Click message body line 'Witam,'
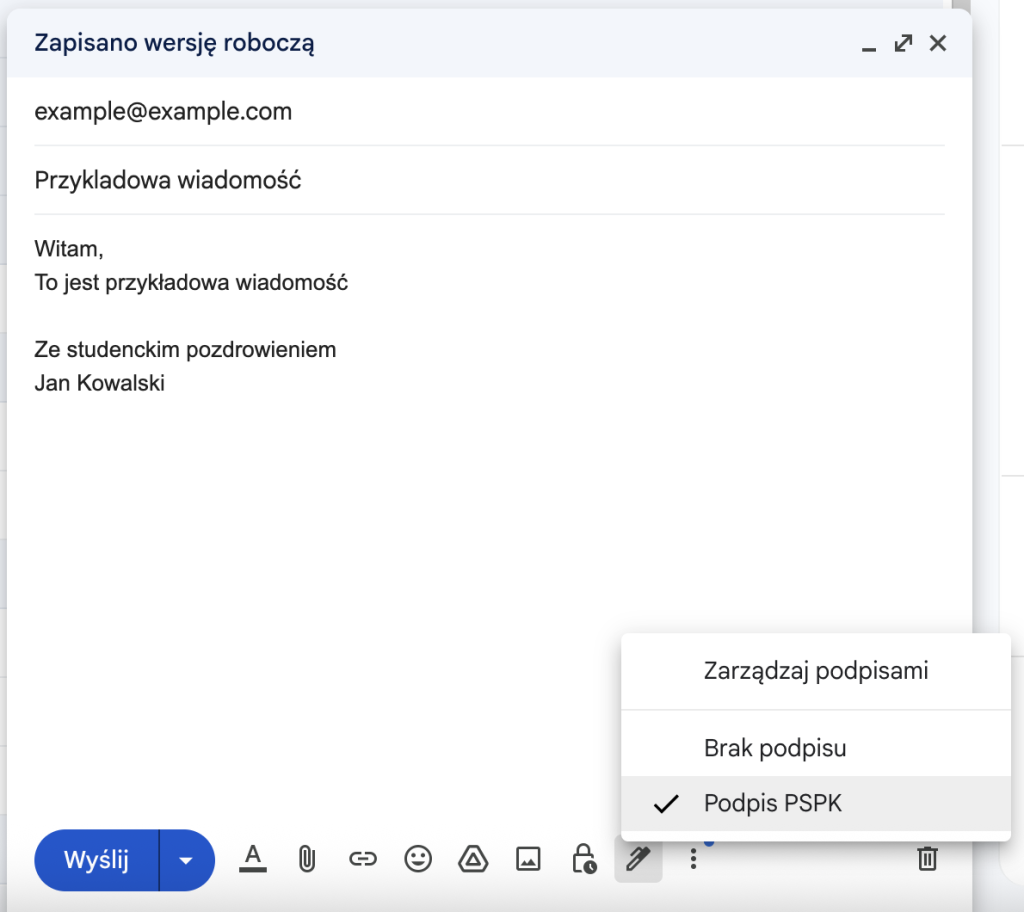Image resolution: width=1024 pixels, height=912 pixels. click(69, 249)
